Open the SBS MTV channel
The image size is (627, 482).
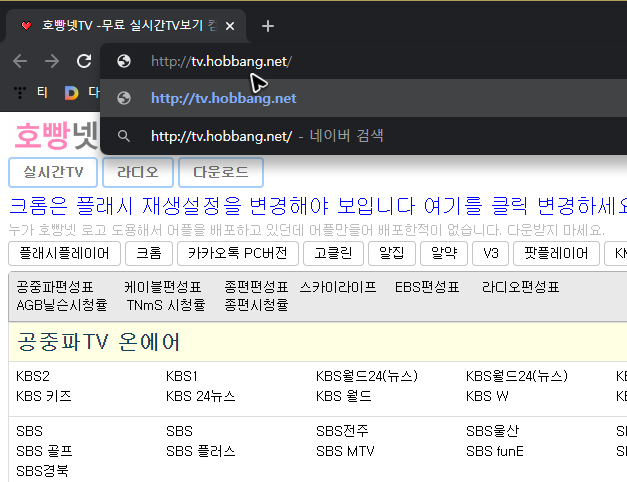[345, 451]
